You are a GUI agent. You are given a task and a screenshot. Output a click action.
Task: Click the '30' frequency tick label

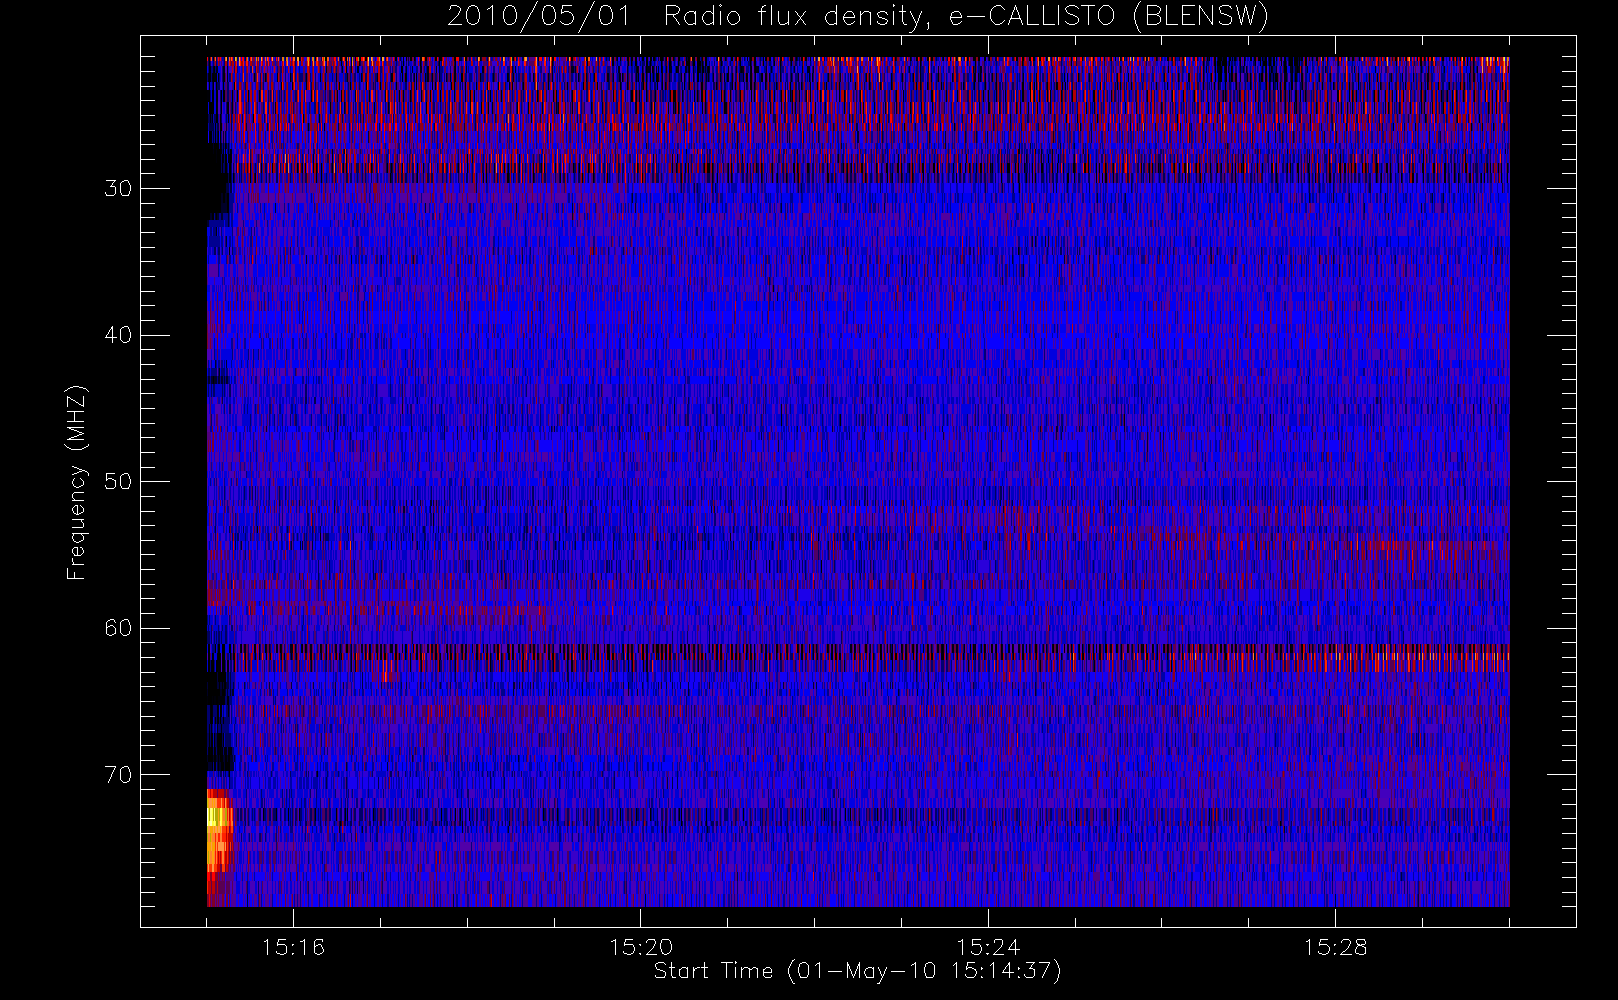[118, 188]
